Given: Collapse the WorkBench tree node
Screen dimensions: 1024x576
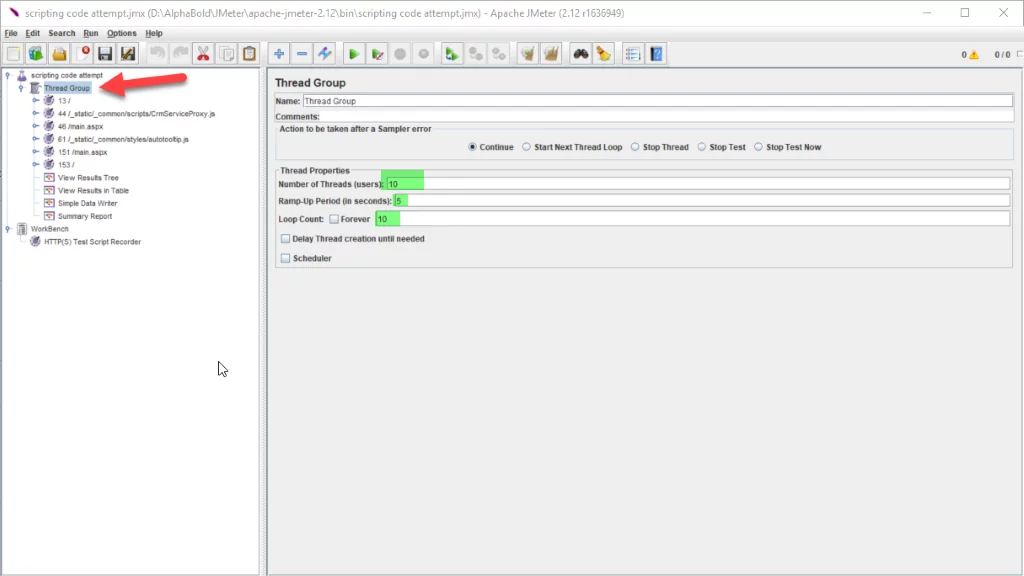Looking at the screenshot, I should click(x=8, y=229).
